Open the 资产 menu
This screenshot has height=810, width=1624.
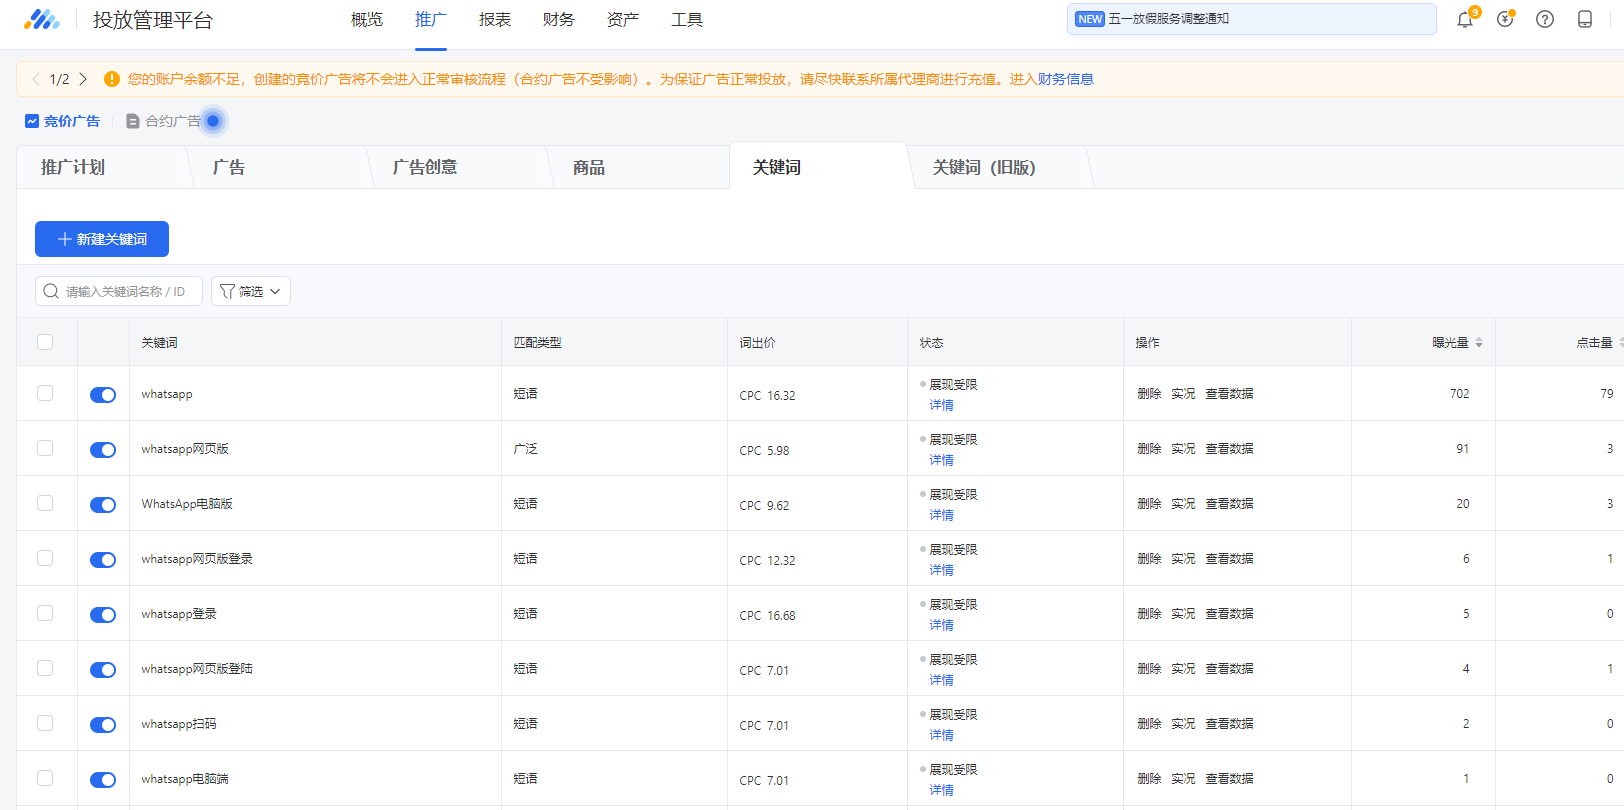click(x=623, y=19)
